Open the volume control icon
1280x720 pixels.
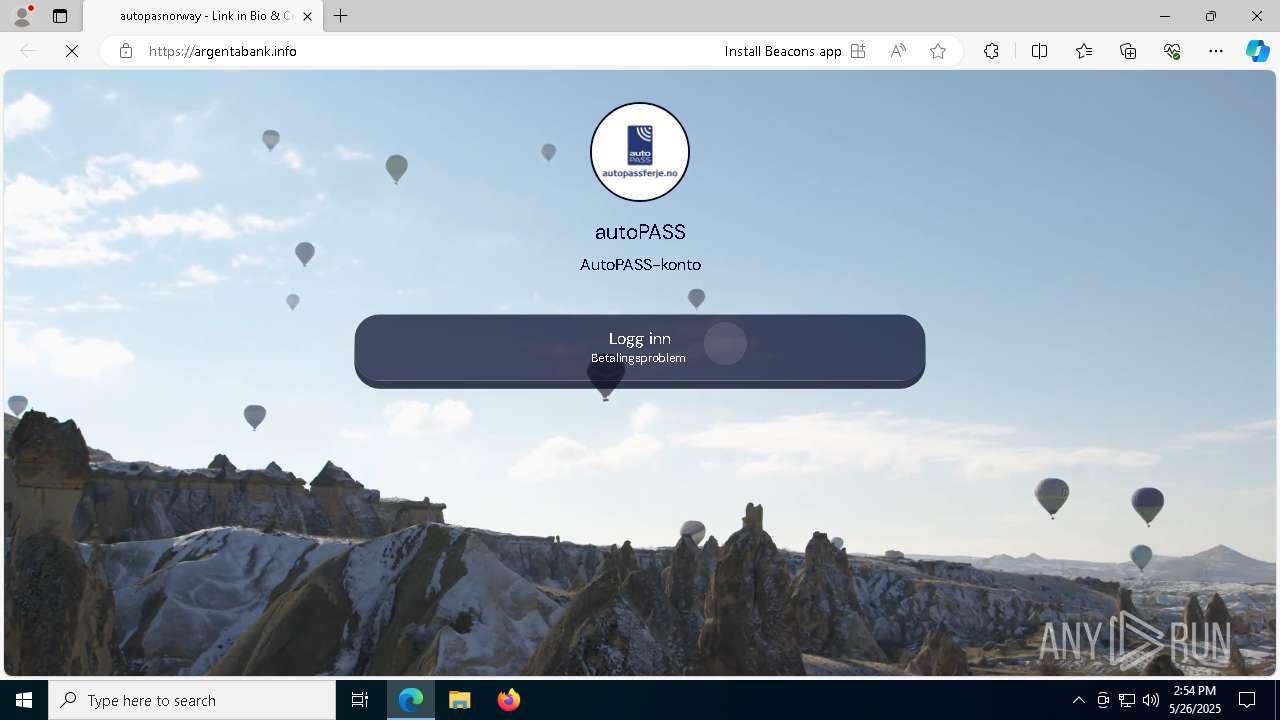1151,700
